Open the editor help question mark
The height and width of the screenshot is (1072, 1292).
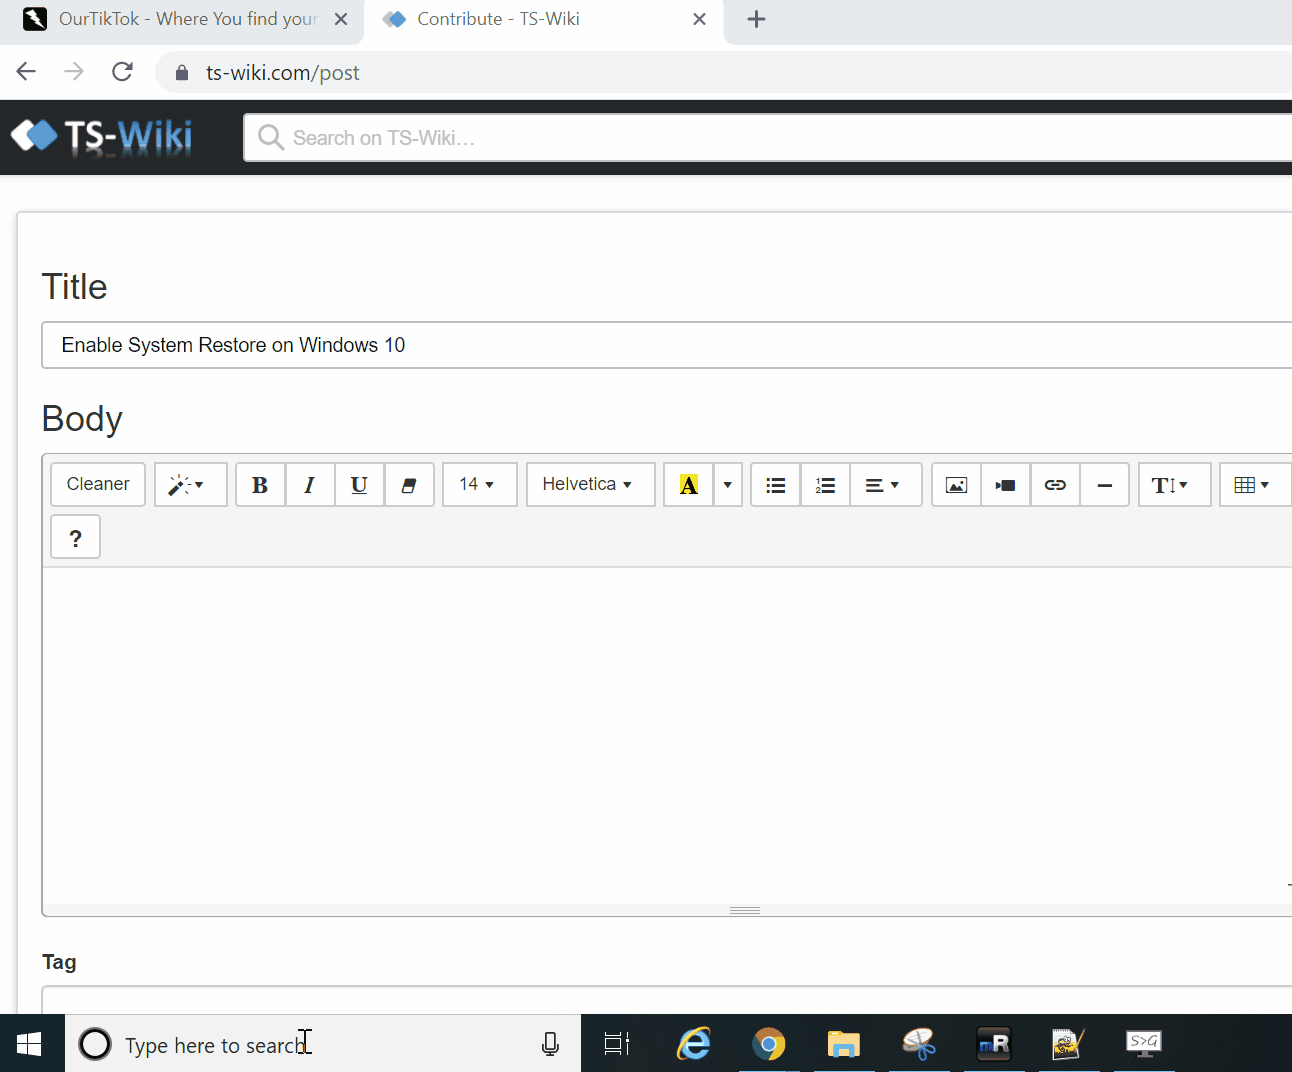(75, 538)
